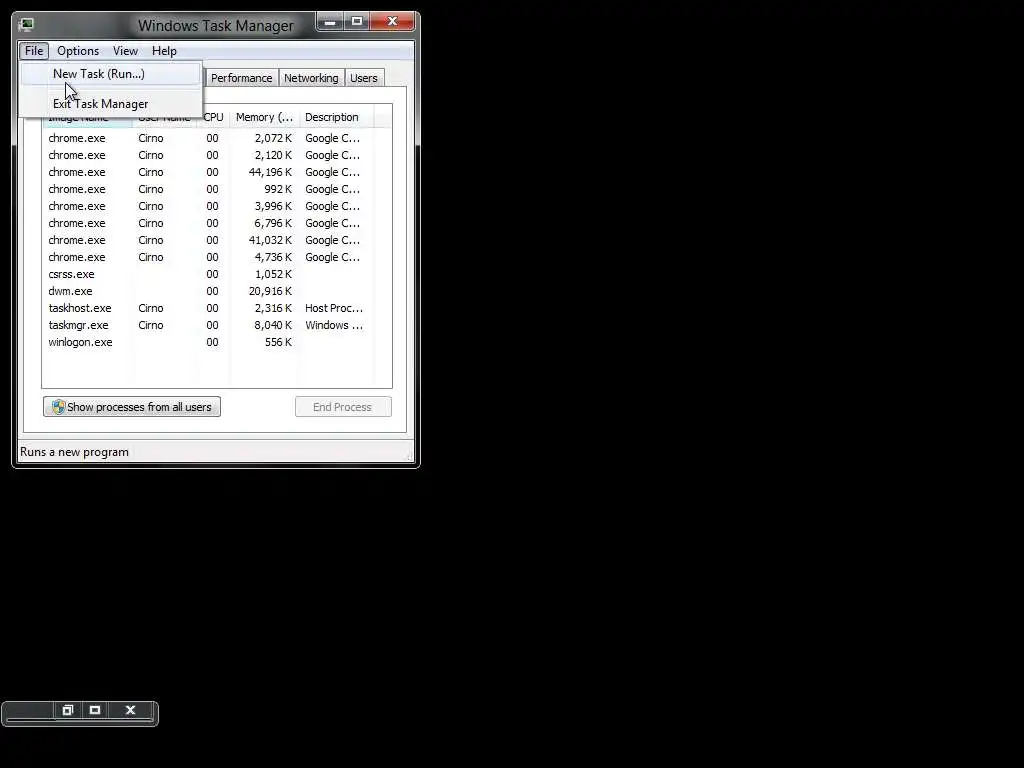Click the 8,040 K memory value
Image resolution: width=1024 pixels, height=768 pixels.
(x=273, y=325)
